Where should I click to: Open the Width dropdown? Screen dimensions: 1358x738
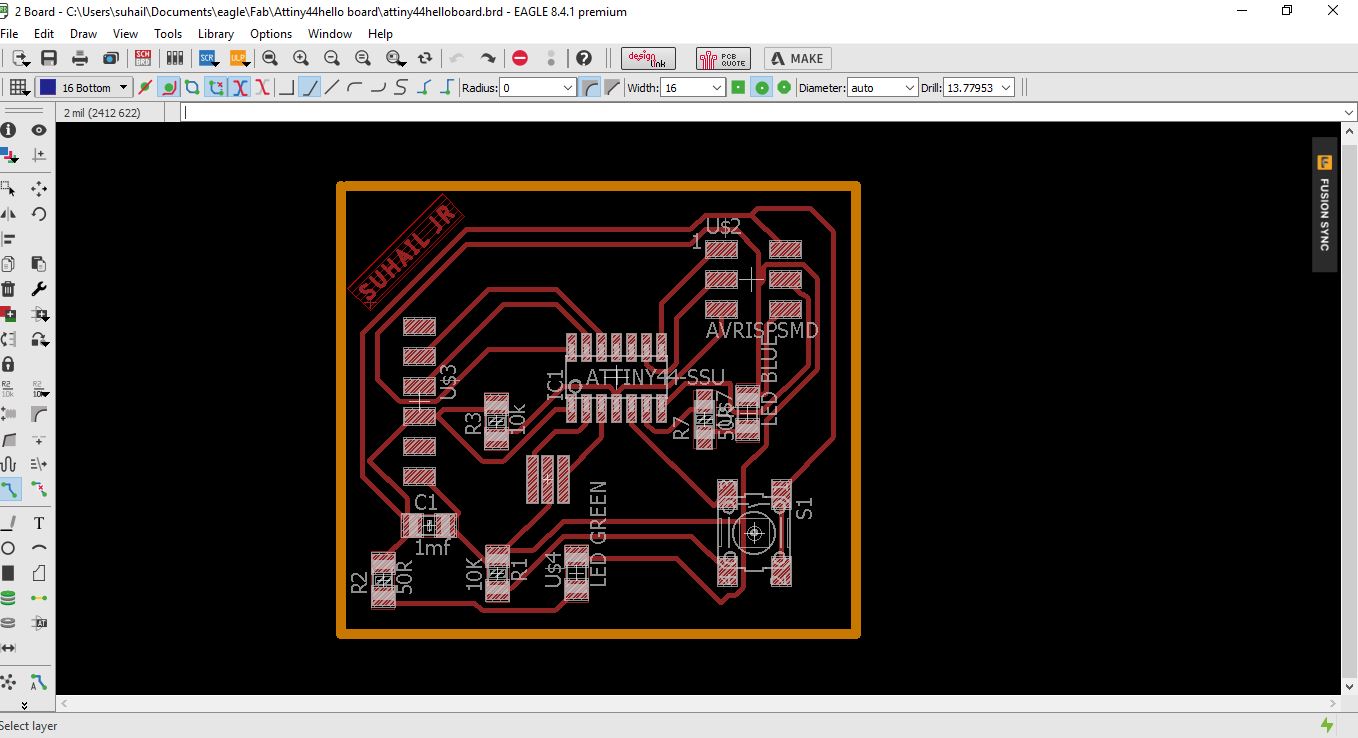pyautogui.click(x=717, y=88)
